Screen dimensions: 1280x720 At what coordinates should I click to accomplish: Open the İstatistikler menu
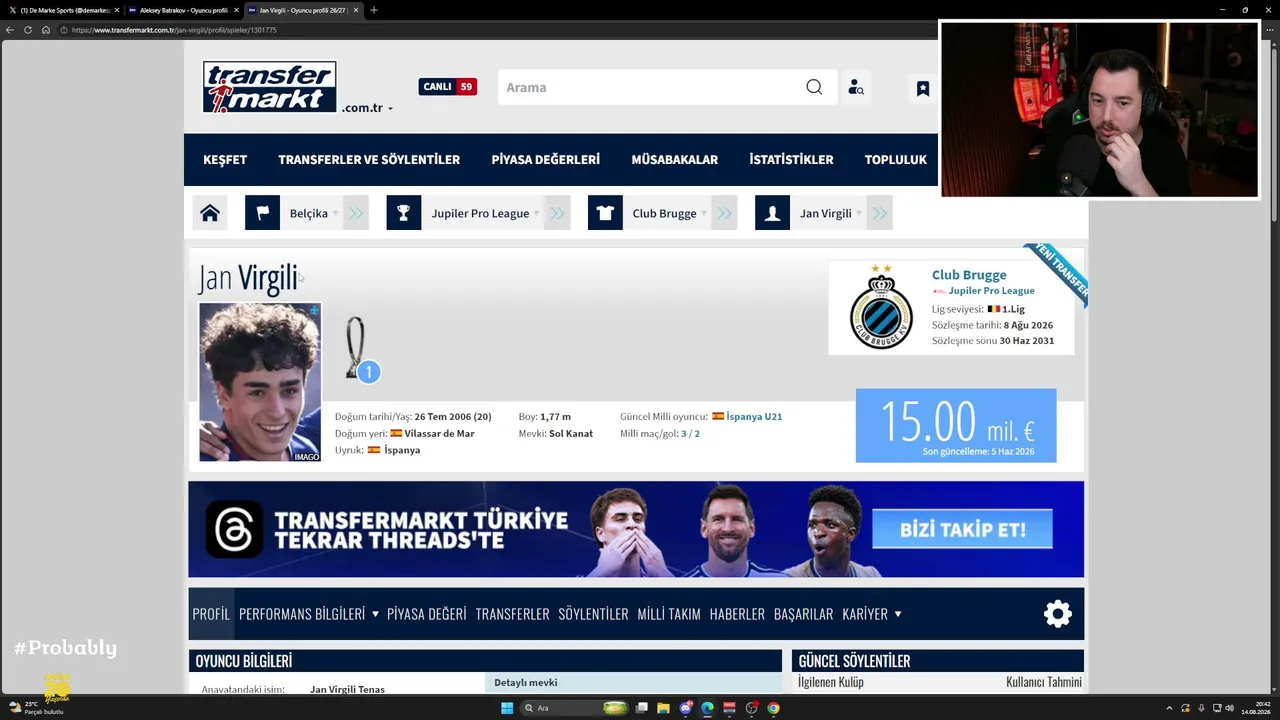(791, 159)
